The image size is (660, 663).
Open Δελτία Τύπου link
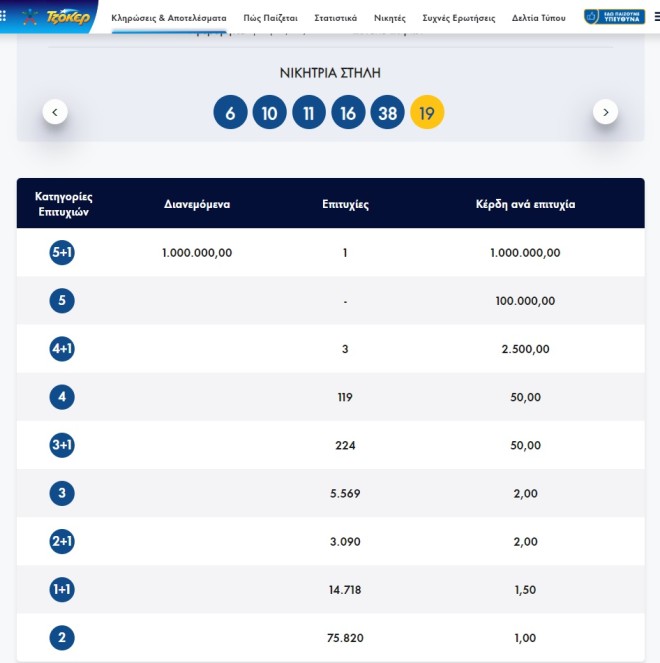(538, 18)
